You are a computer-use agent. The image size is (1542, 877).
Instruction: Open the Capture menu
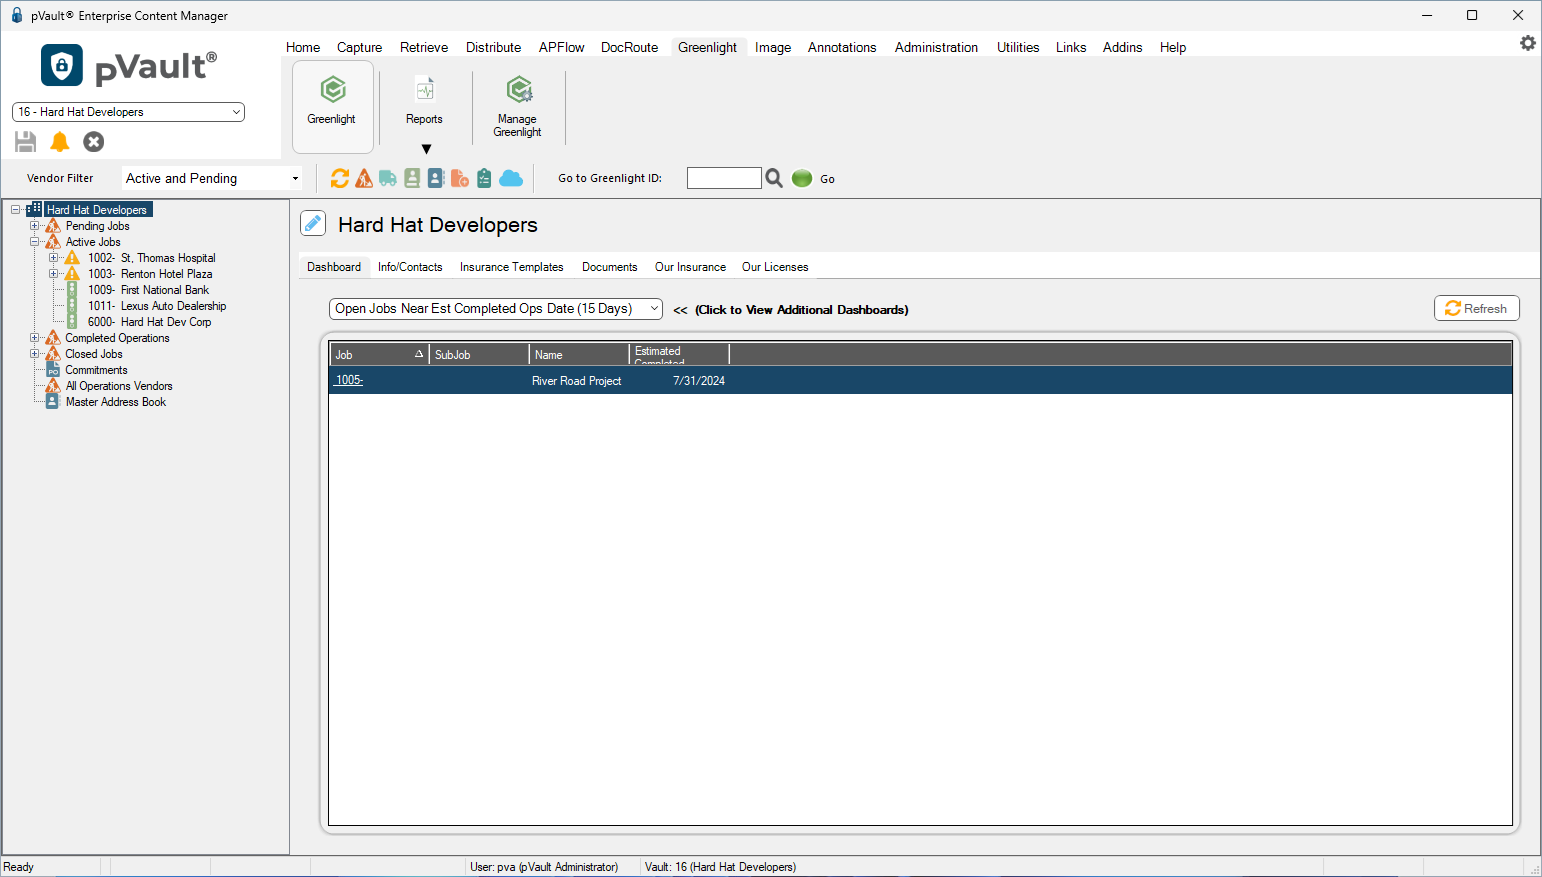(x=359, y=47)
